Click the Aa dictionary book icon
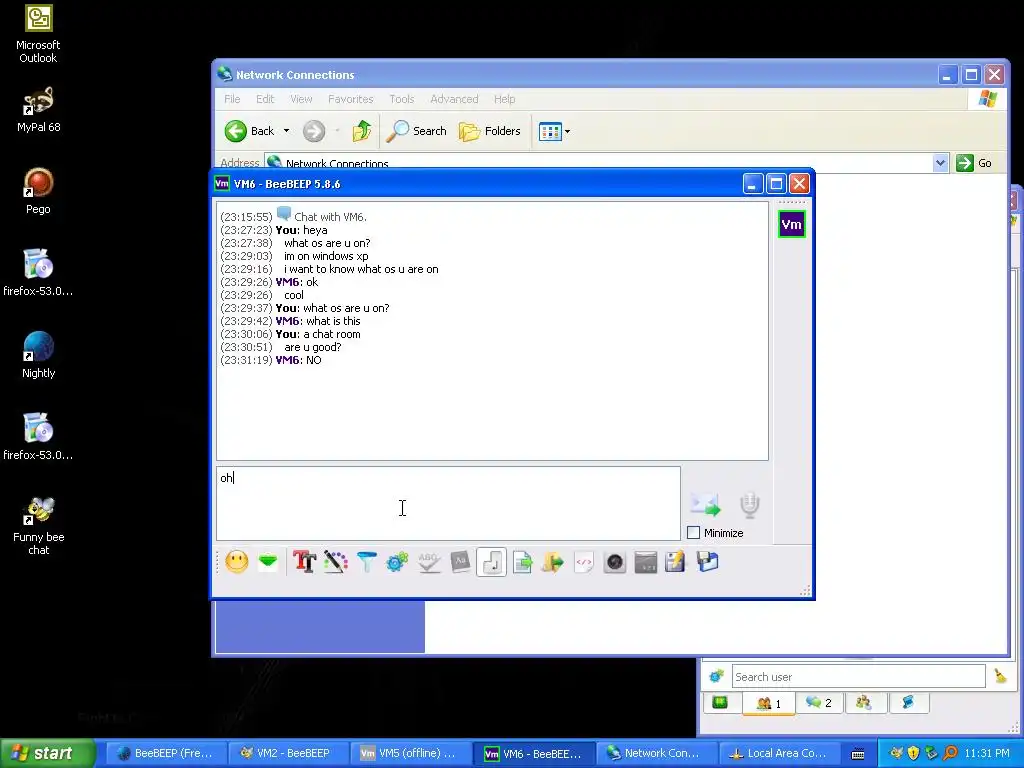Image resolution: width=1024 pixels, height=768 pixels. pos(460,562)
